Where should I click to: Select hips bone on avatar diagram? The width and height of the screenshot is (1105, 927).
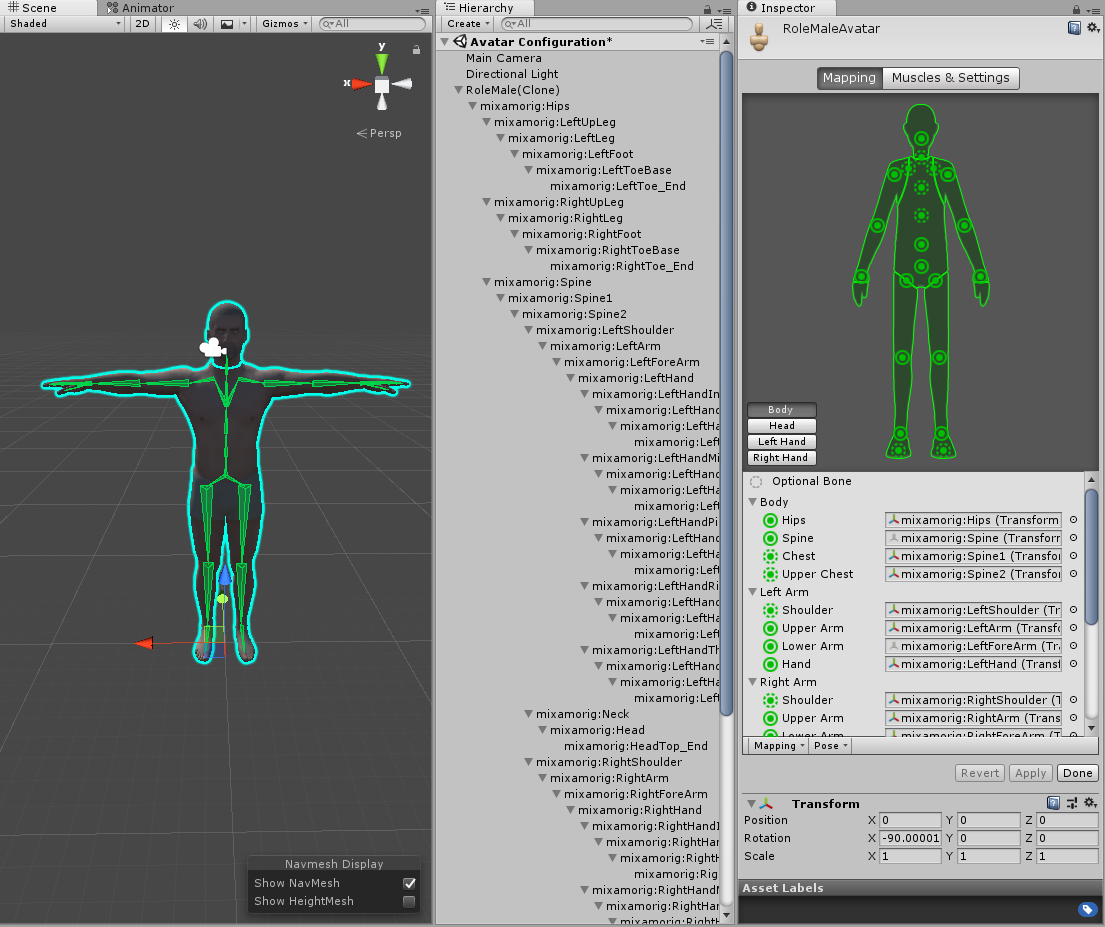(x=921, y=266)
